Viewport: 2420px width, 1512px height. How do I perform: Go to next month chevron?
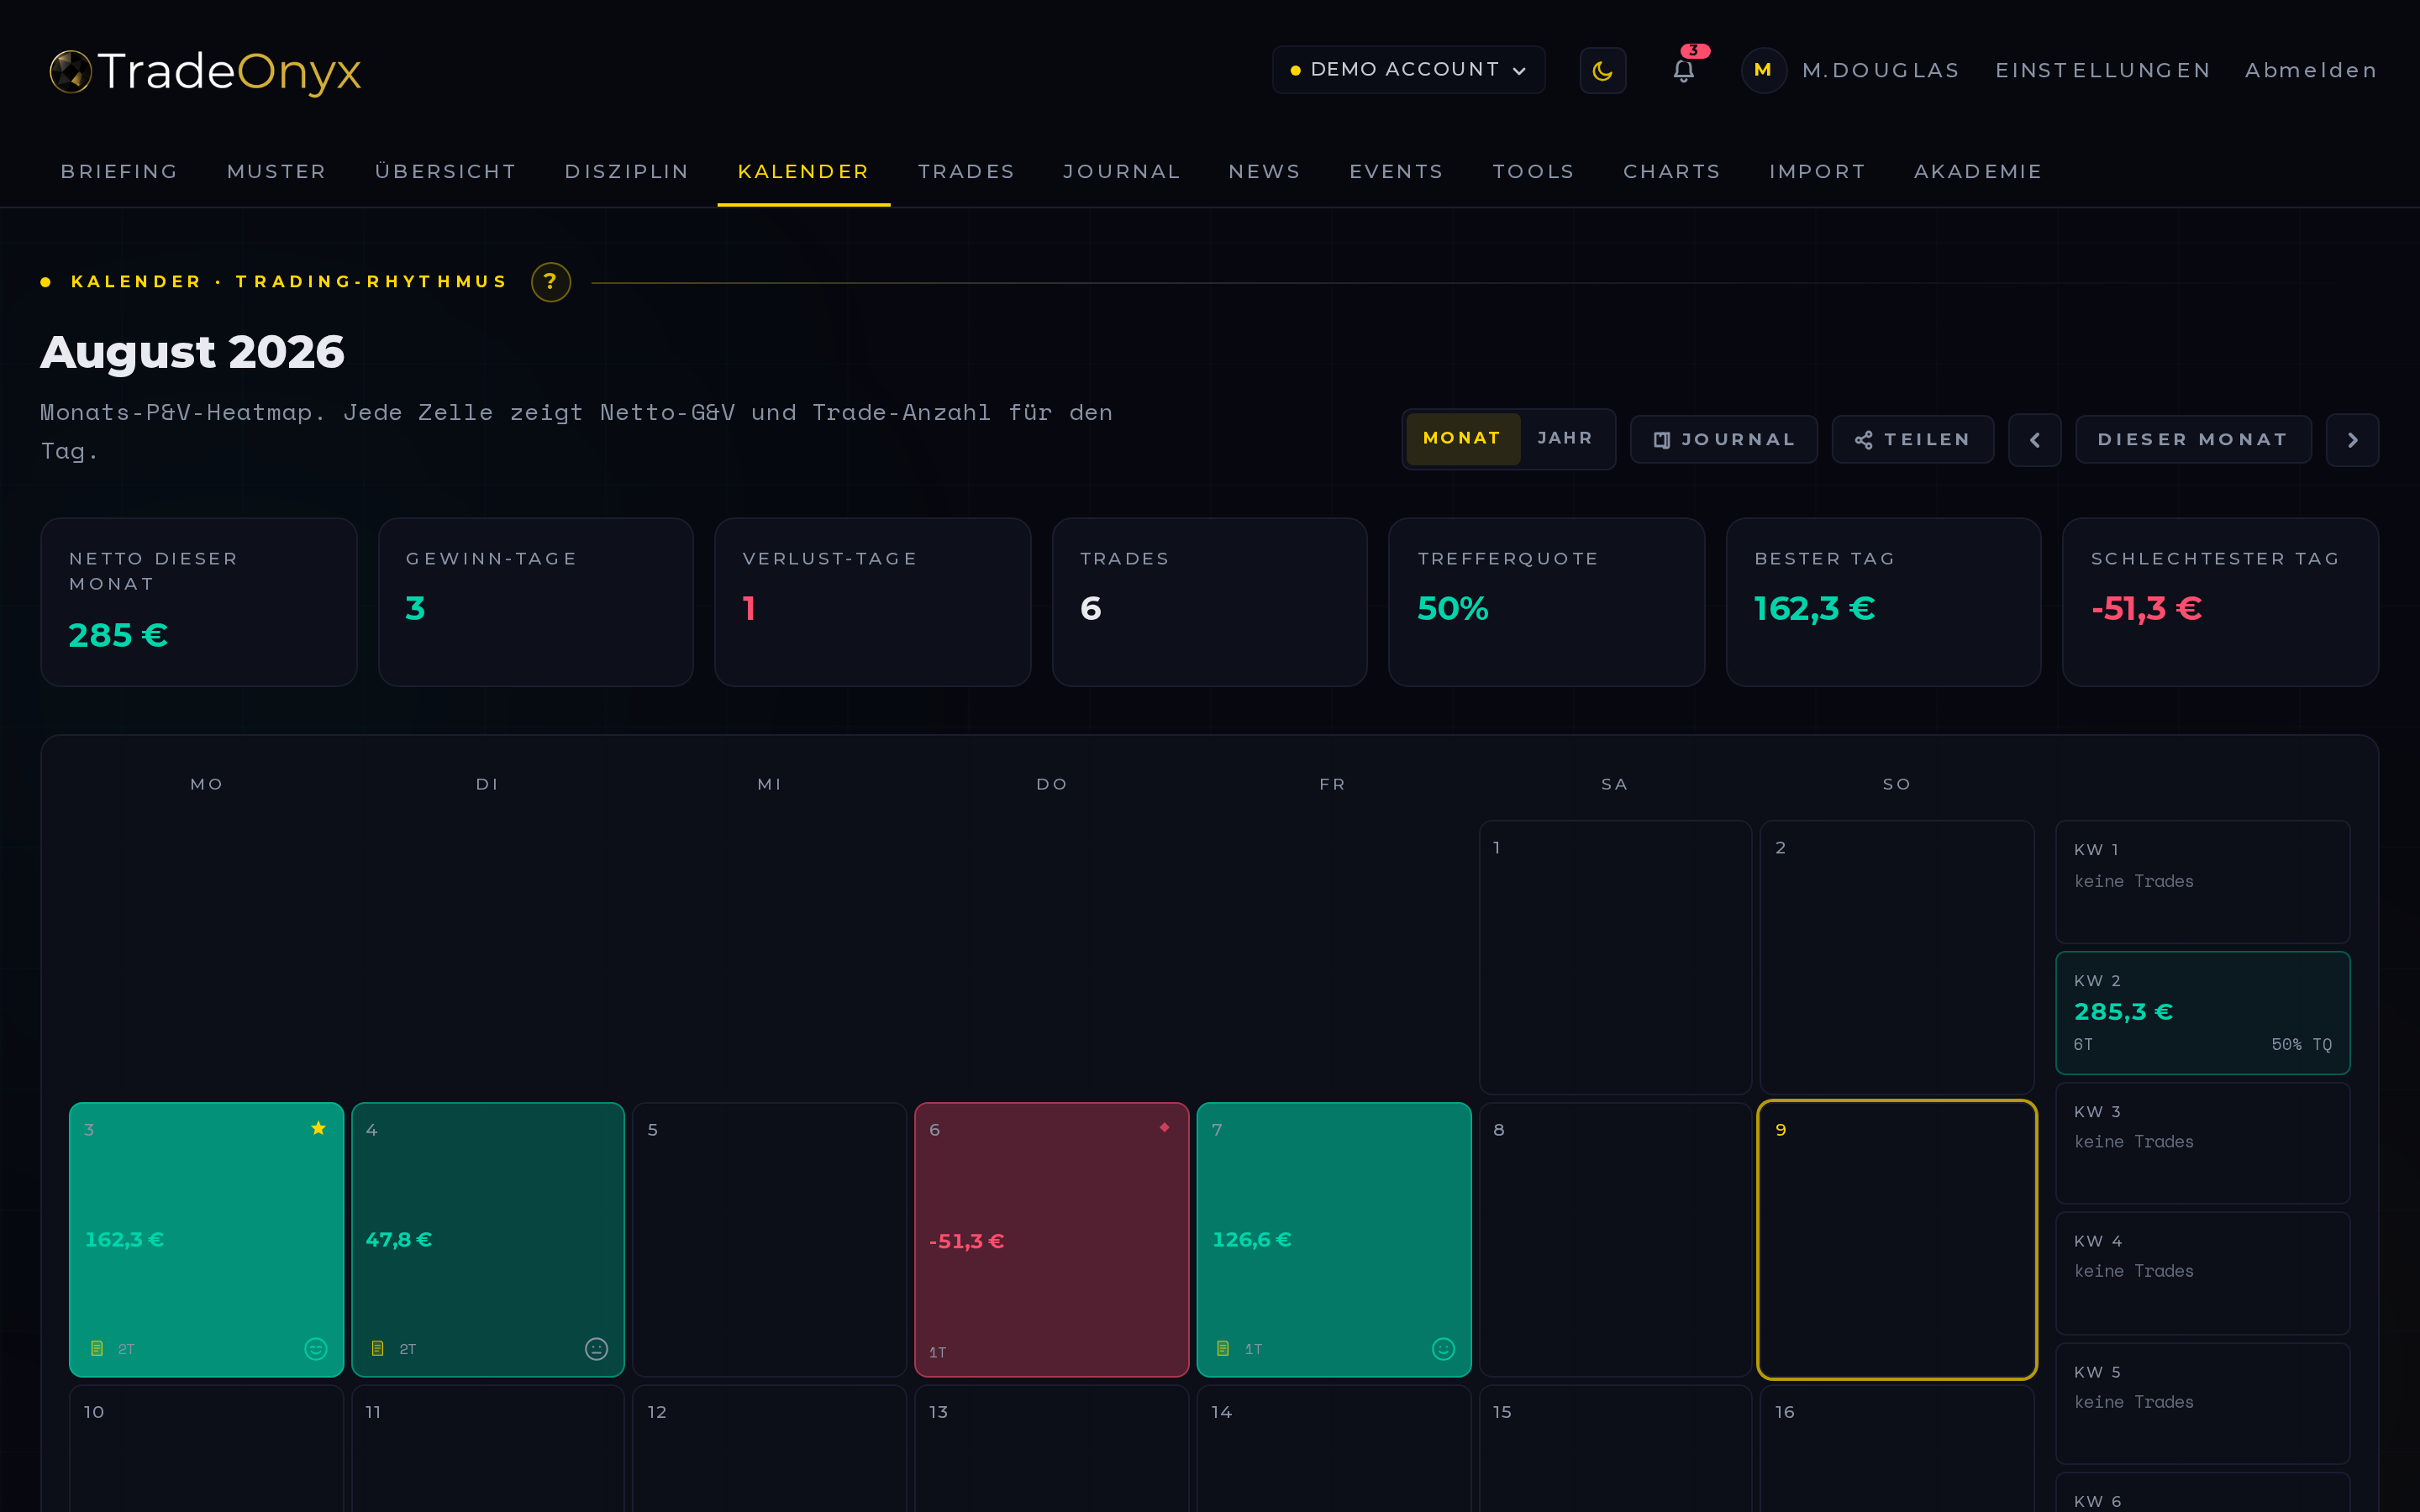pos(2351,439)
